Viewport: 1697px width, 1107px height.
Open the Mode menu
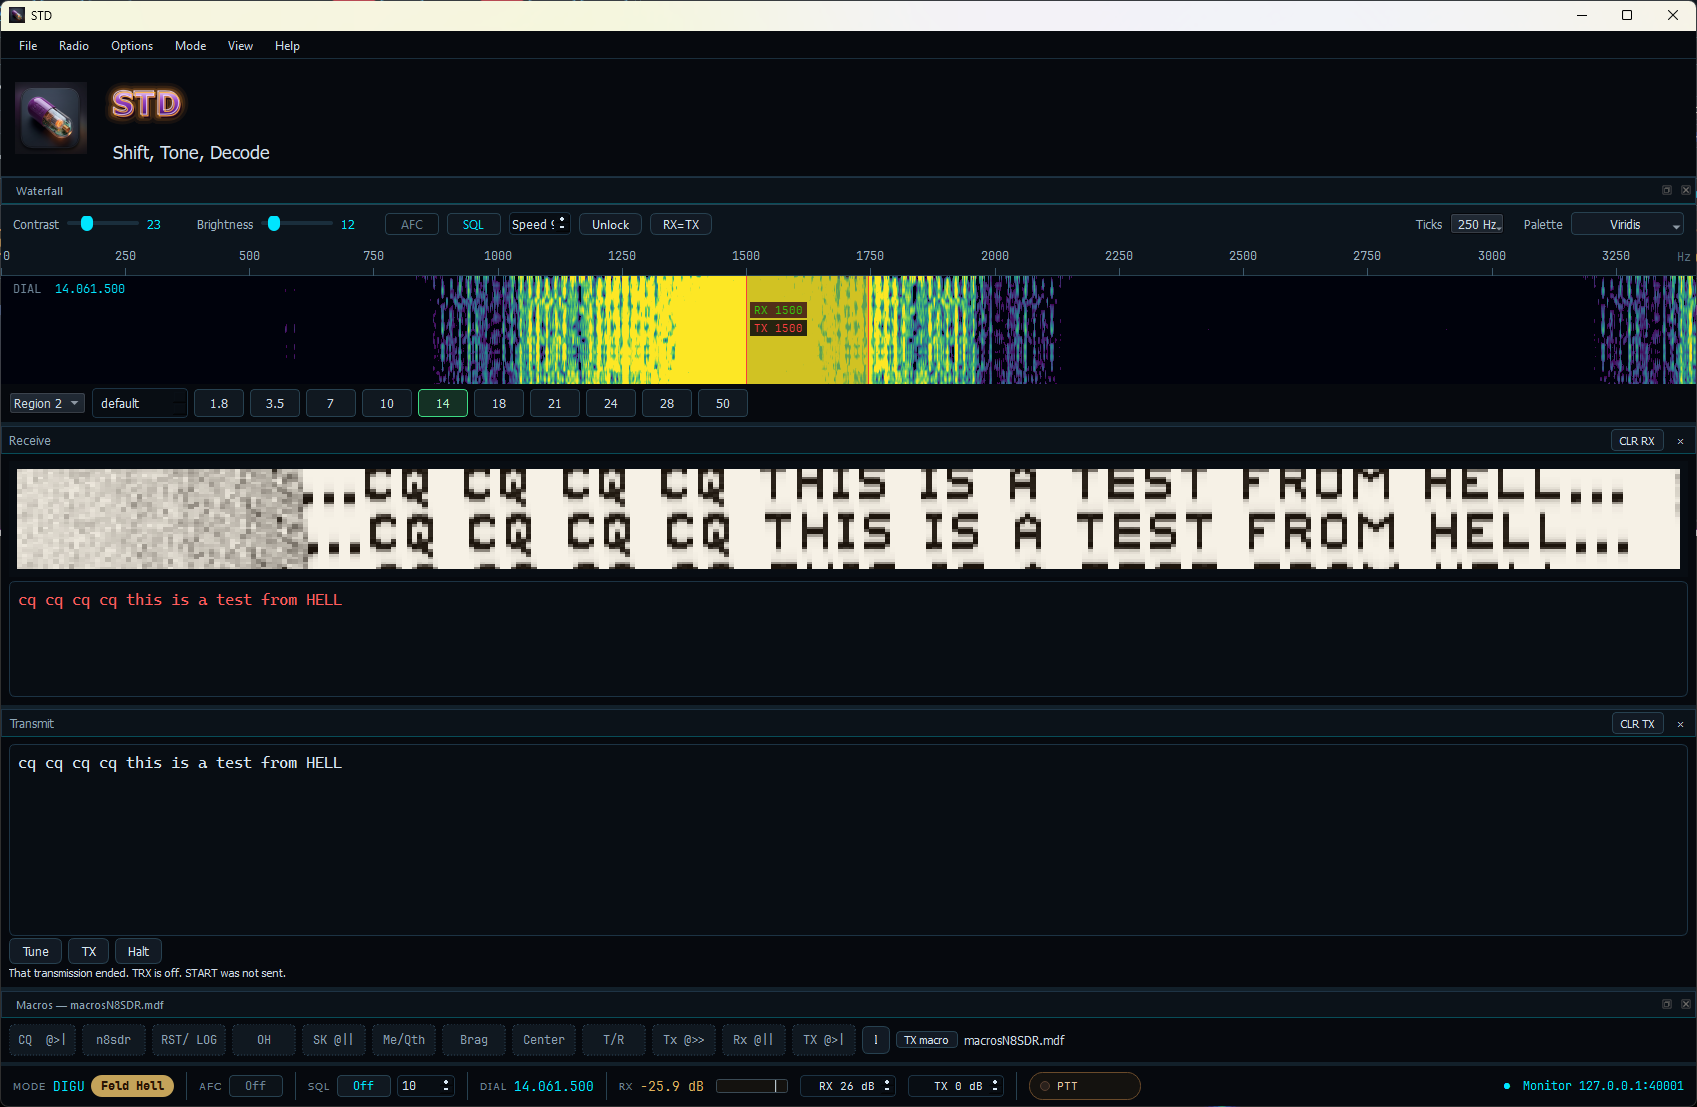(x=190, y=46)
